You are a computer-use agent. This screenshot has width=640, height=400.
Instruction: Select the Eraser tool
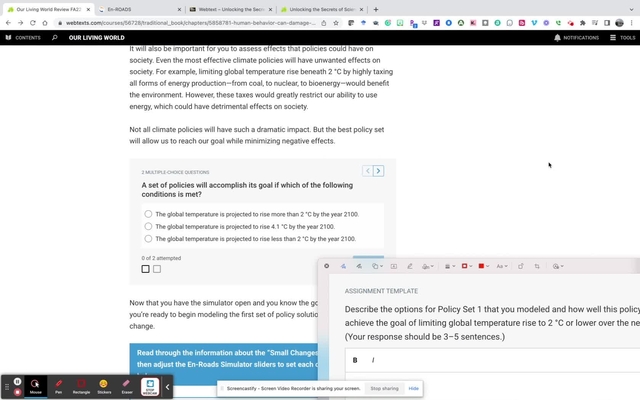(127, 385)
